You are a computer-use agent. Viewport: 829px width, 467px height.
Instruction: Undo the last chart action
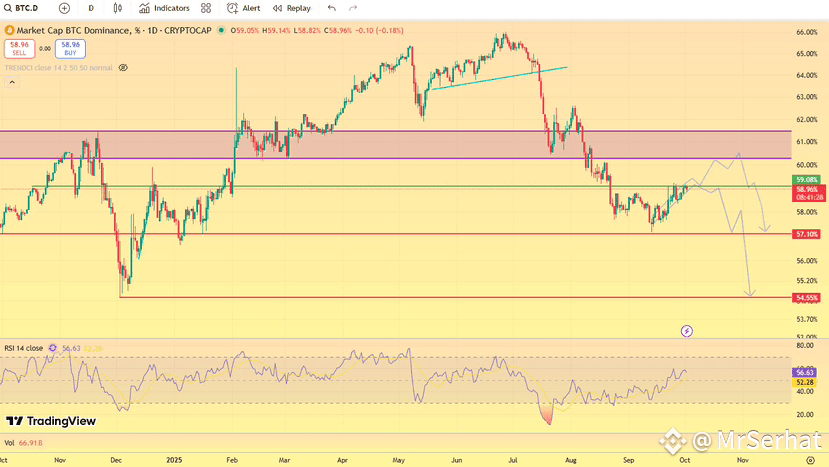coord(331,8)
